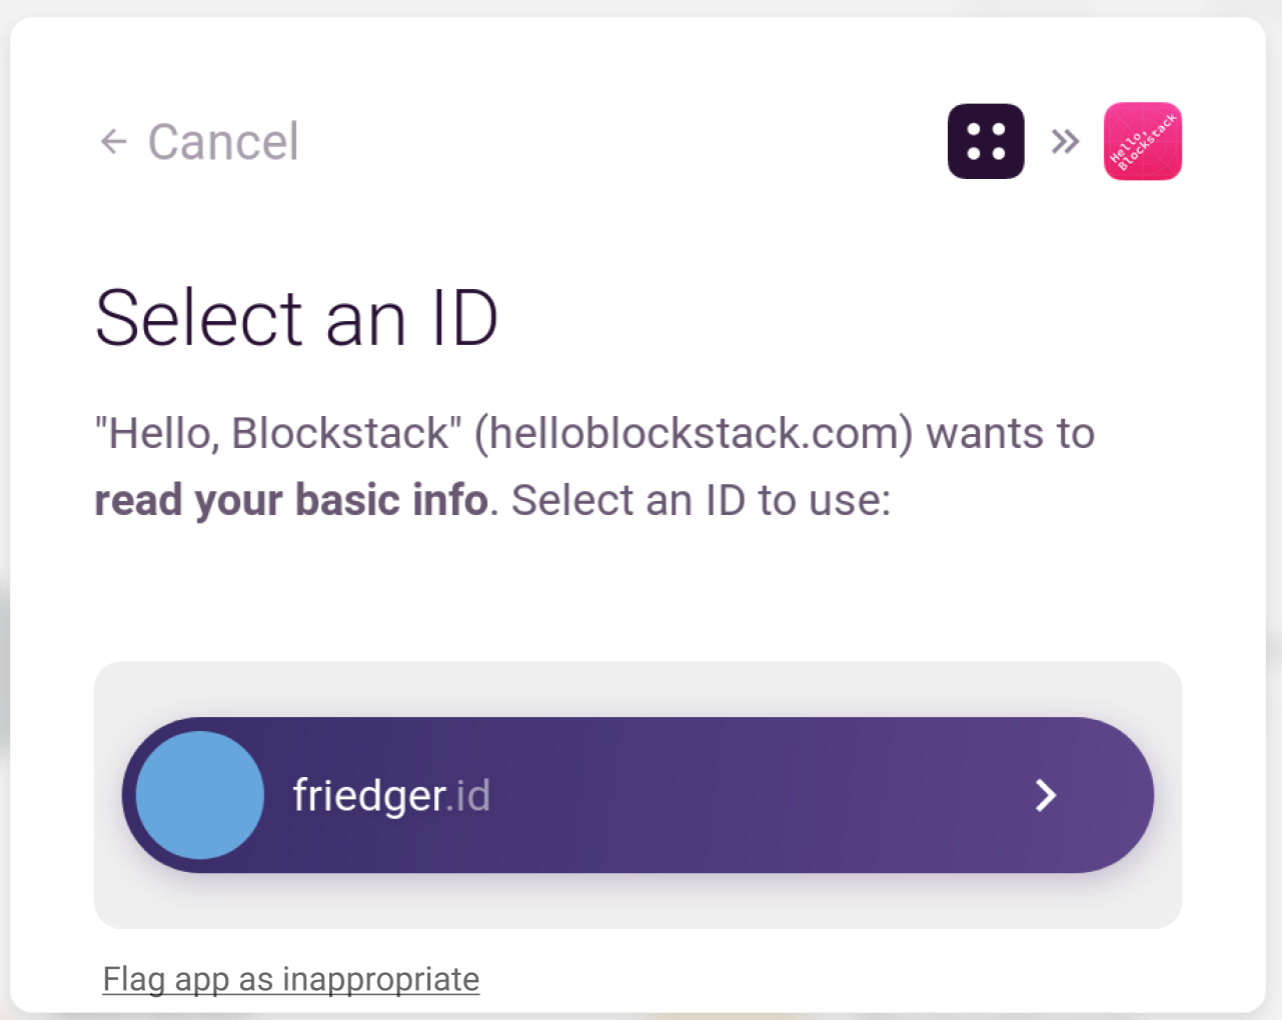Screen dimensions: 1282x1020
Task: Click the four-dot Blockstack logo icon
Action: point(985,140)
